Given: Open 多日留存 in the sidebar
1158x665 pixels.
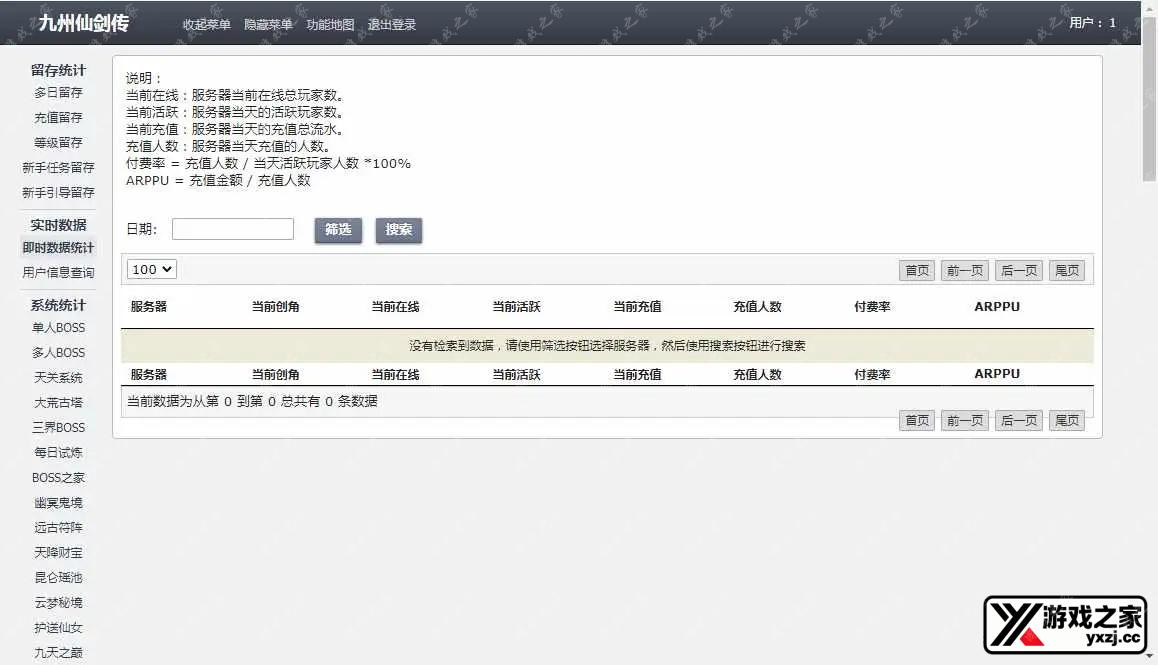Looking at the screenshot, I should pyautogui.click(x=58, y=93).
